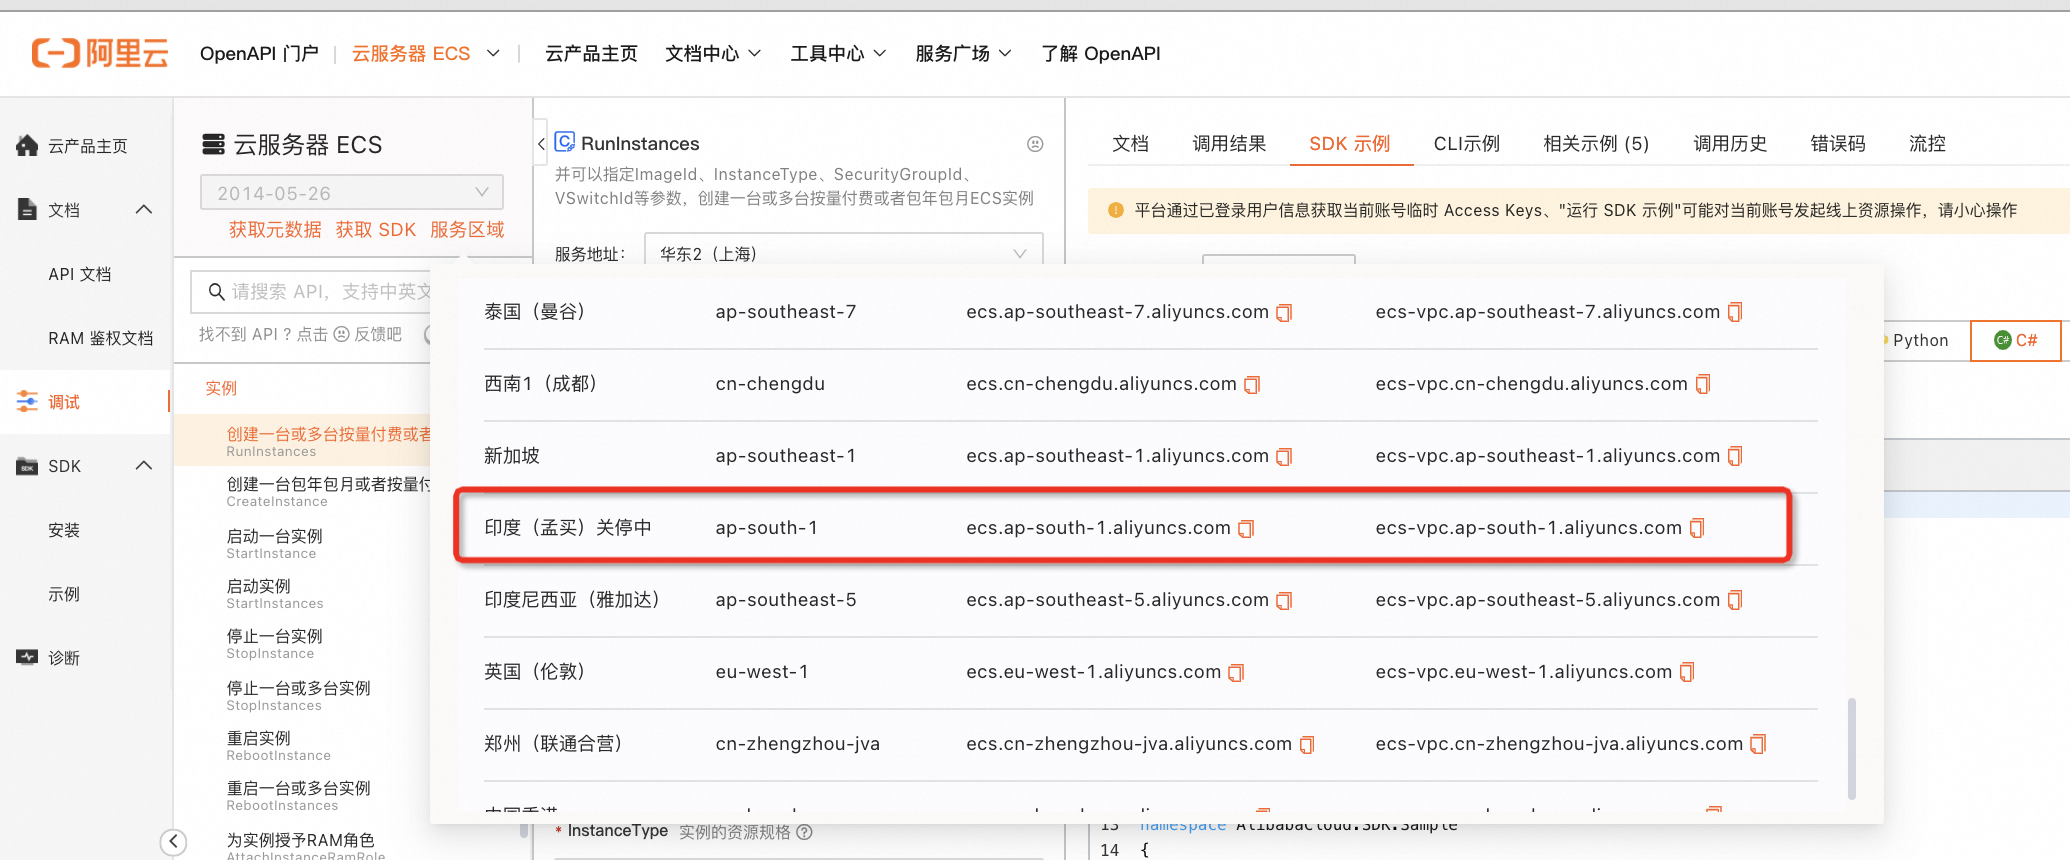The image size is (2070, 860).
Task: Copy ecs.cn-zhengzhou-jva.aliyuncs.com endpoint
Action: click(1307, 745)
